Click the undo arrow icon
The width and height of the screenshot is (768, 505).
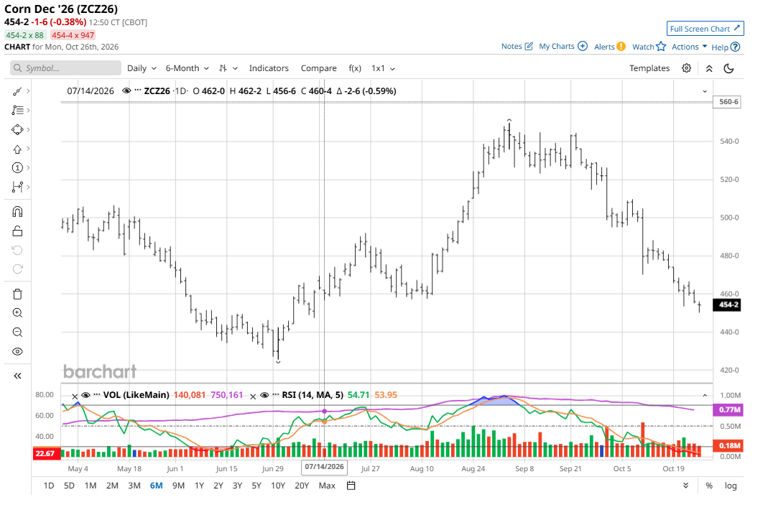pos(17,250)
